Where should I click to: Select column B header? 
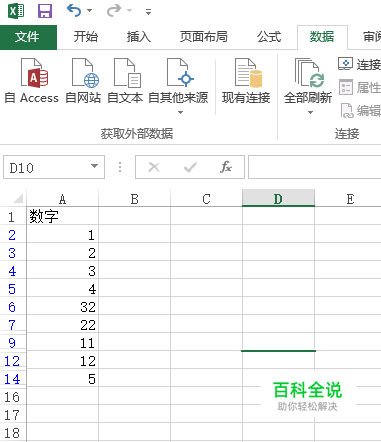[134, 199]
